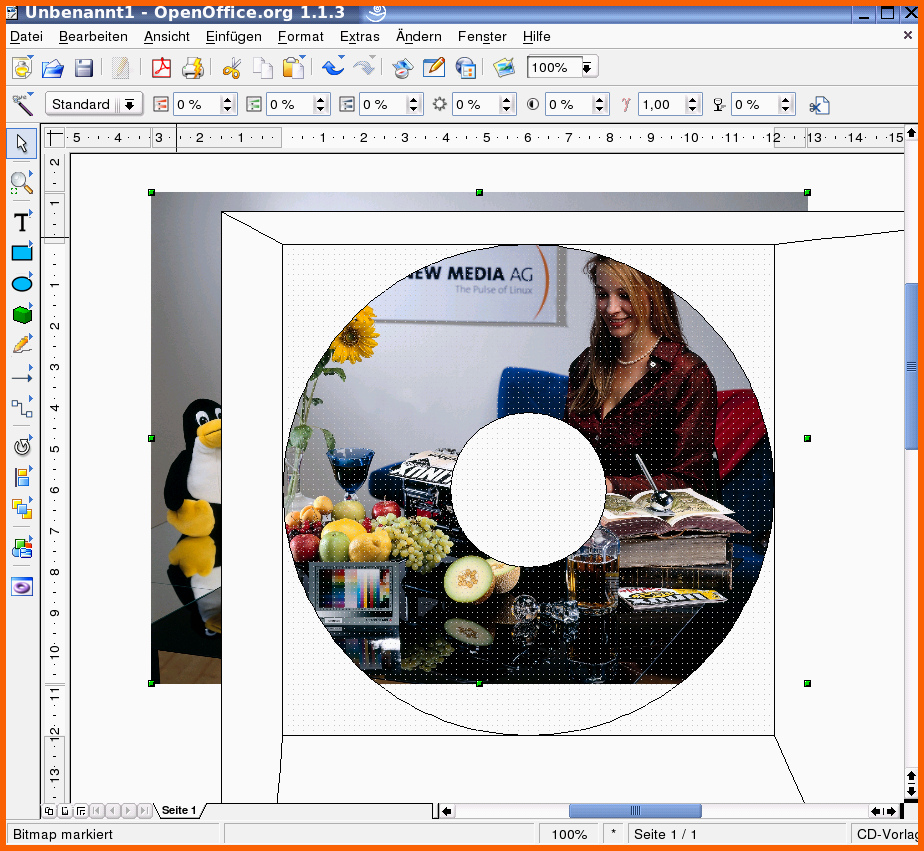Open the Ansicht menu
This screenshot has width=924, height=851.
pos(167,37)
